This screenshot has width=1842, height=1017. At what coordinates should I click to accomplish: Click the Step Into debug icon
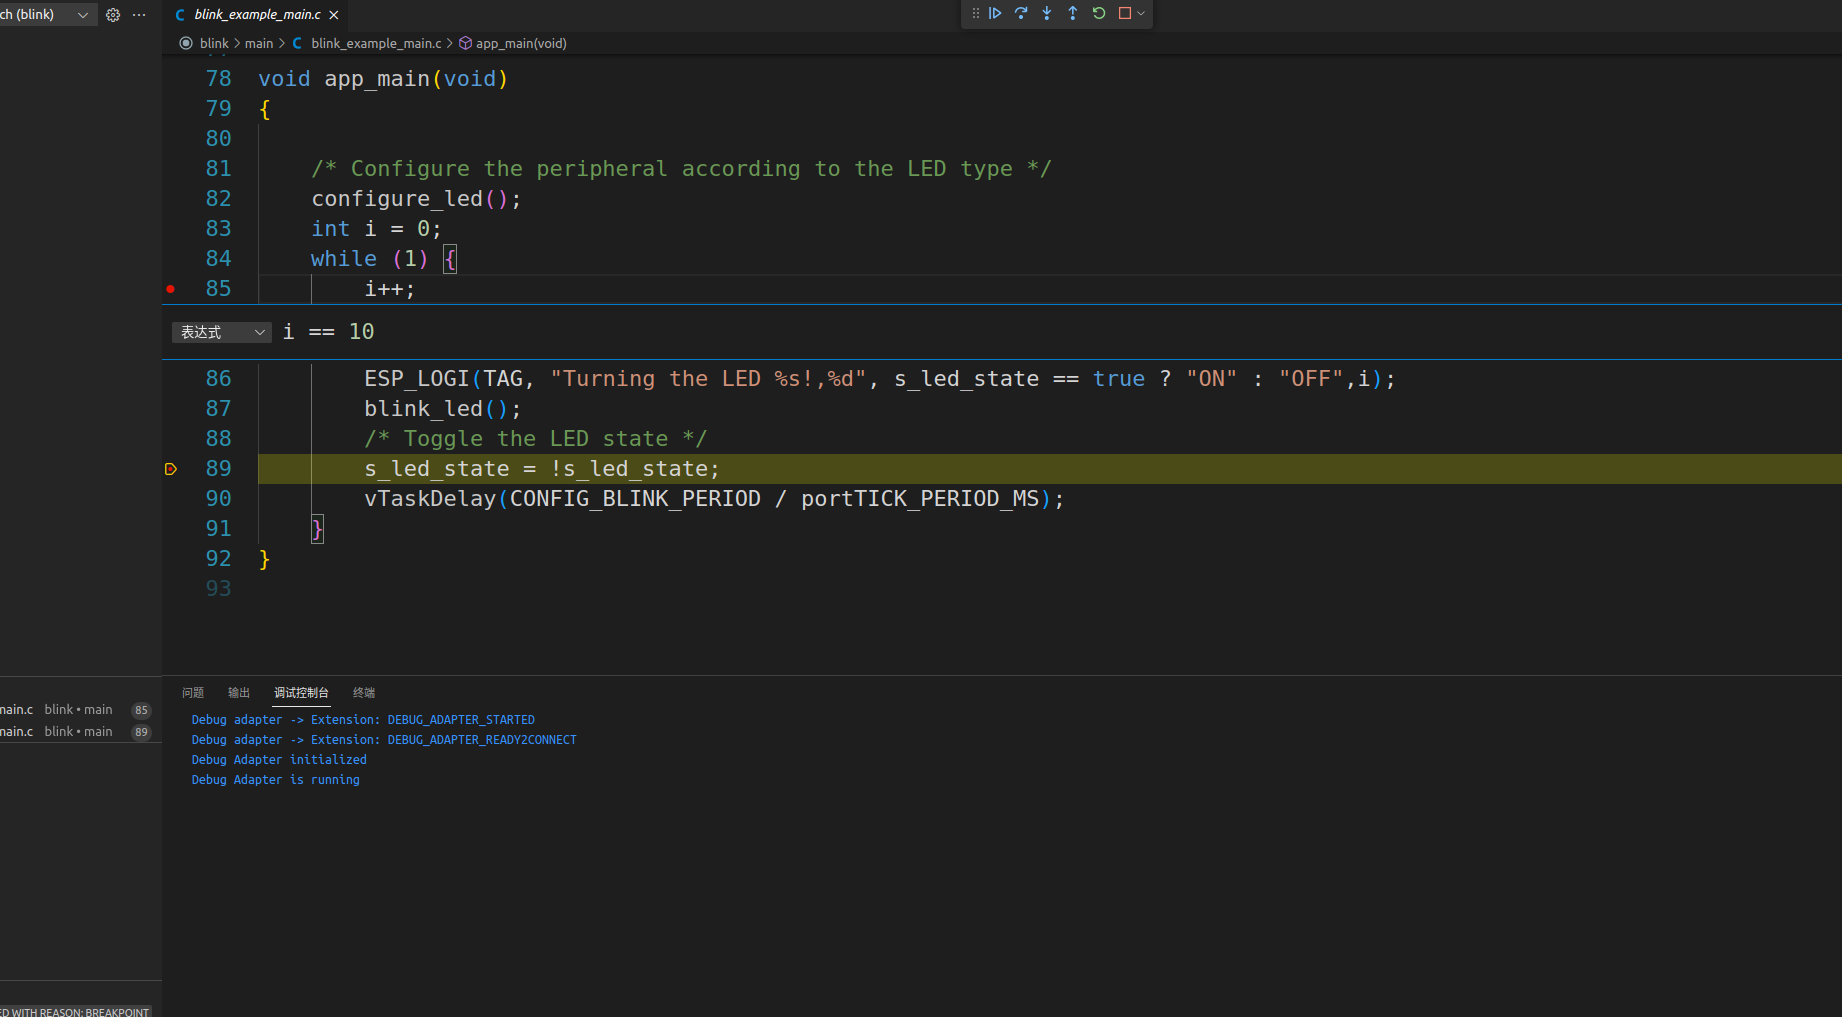pos(1047,13)
